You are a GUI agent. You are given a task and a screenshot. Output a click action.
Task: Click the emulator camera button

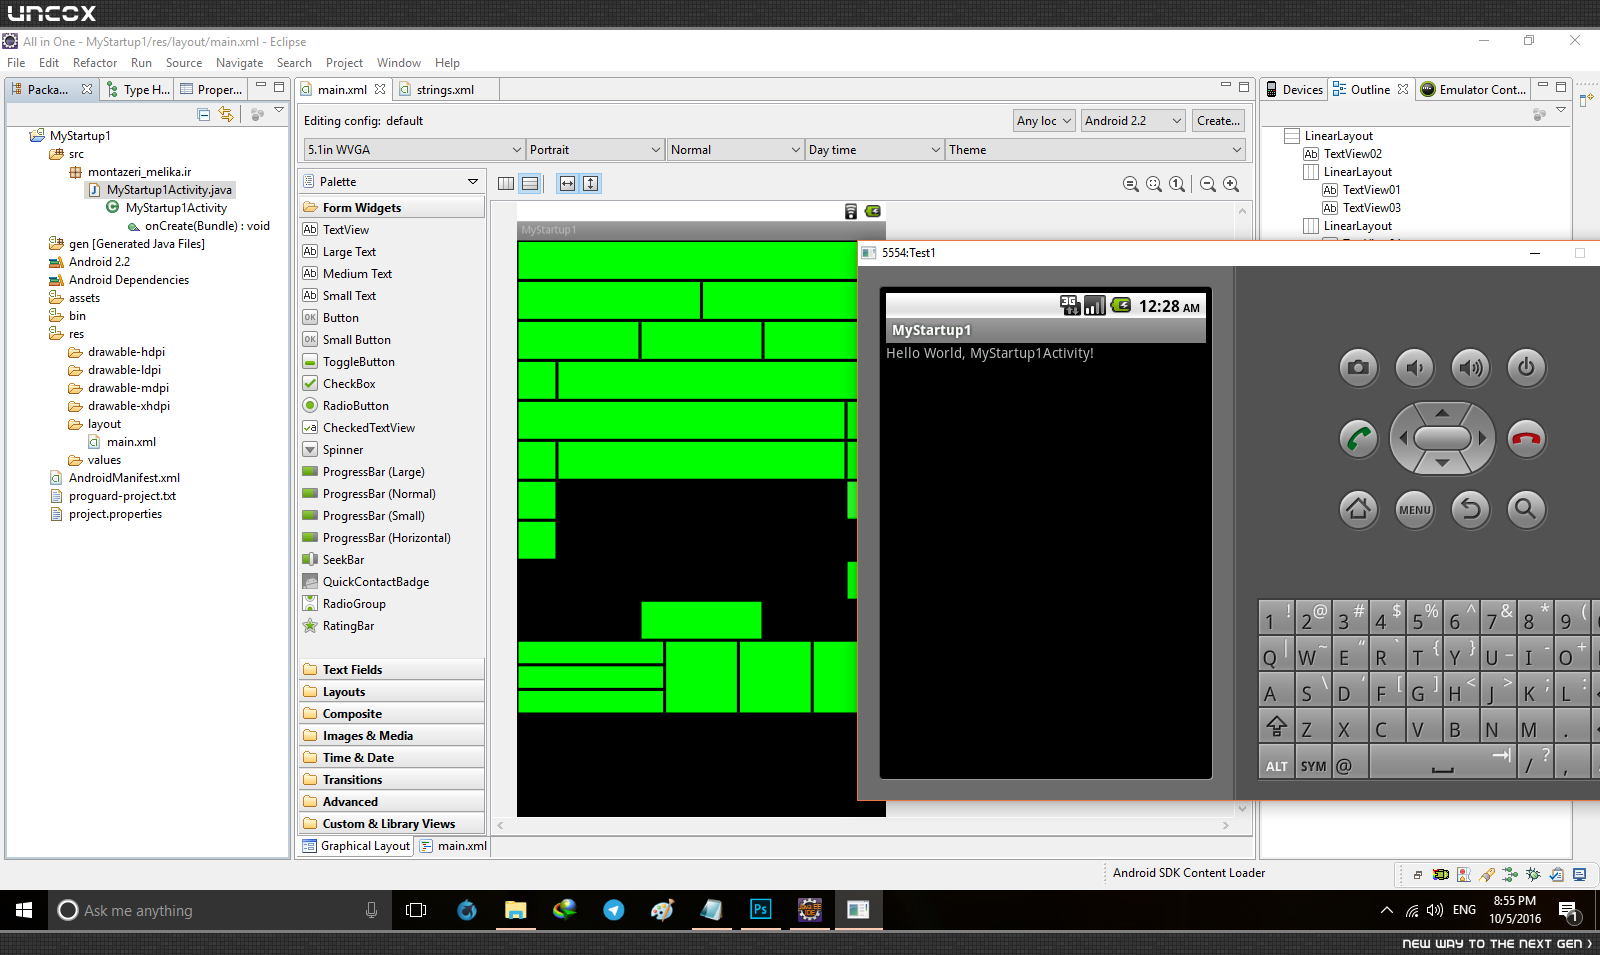point(1358,368)
